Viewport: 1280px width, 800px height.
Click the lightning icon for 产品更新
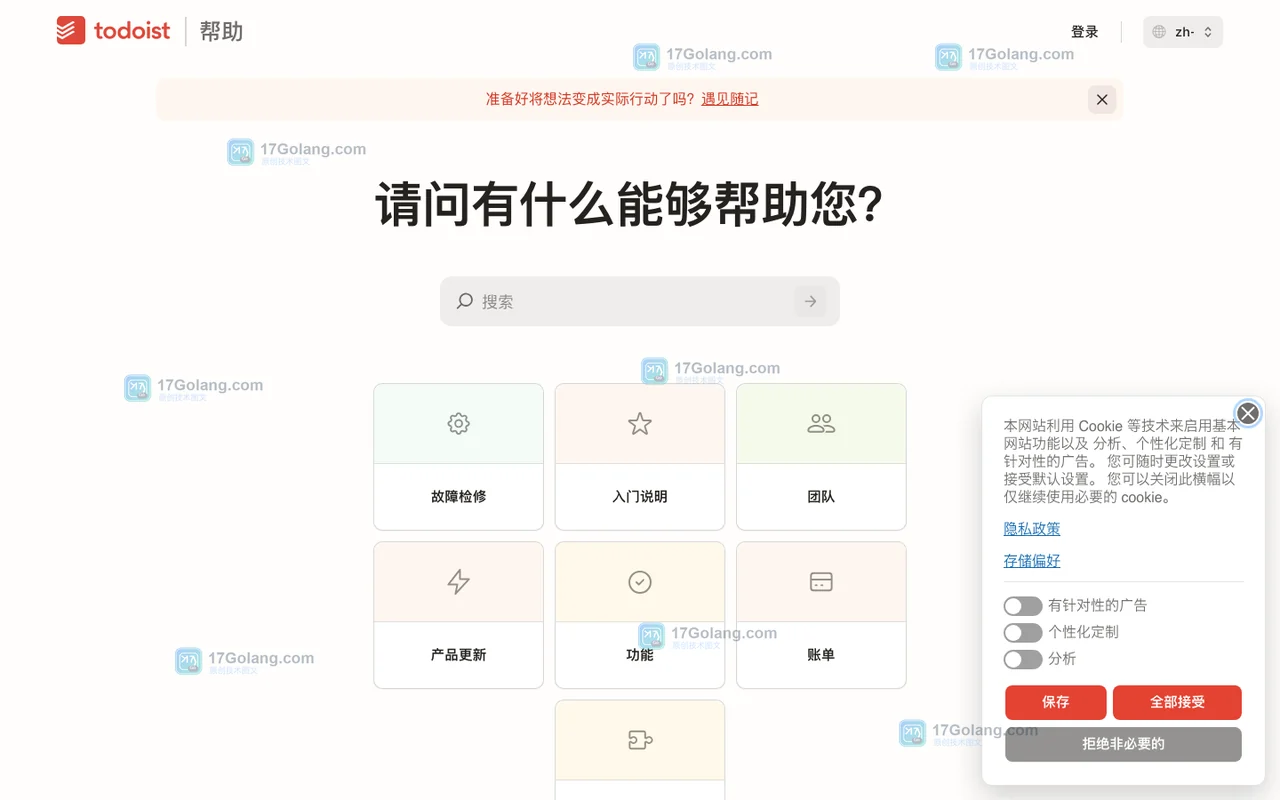(x=458, y=582)
